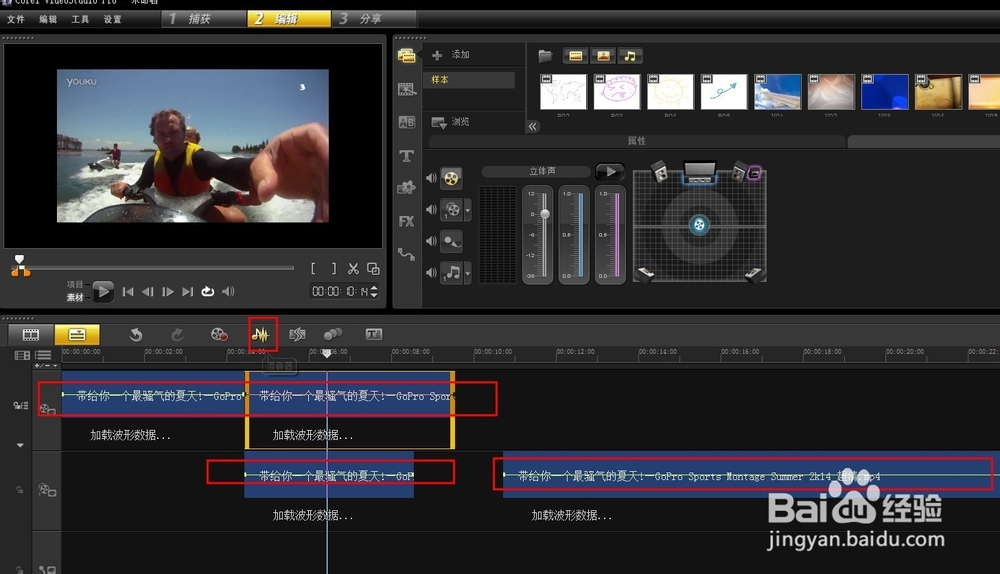Select the world map thumbnail in library

[563, 92]
